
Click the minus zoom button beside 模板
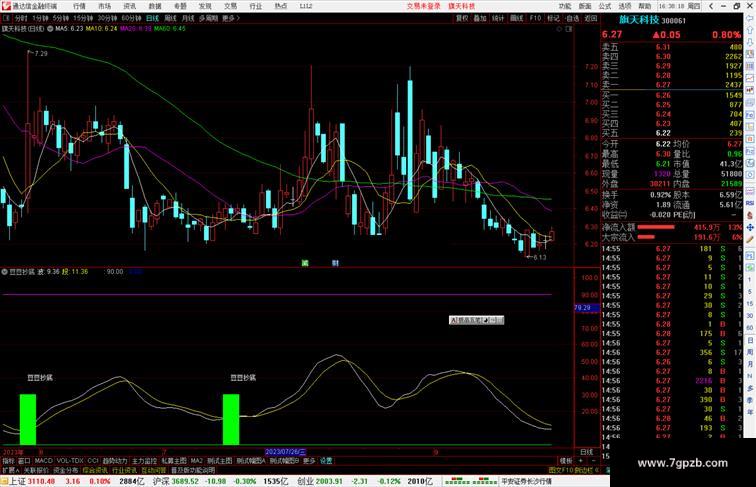point(594,461)
